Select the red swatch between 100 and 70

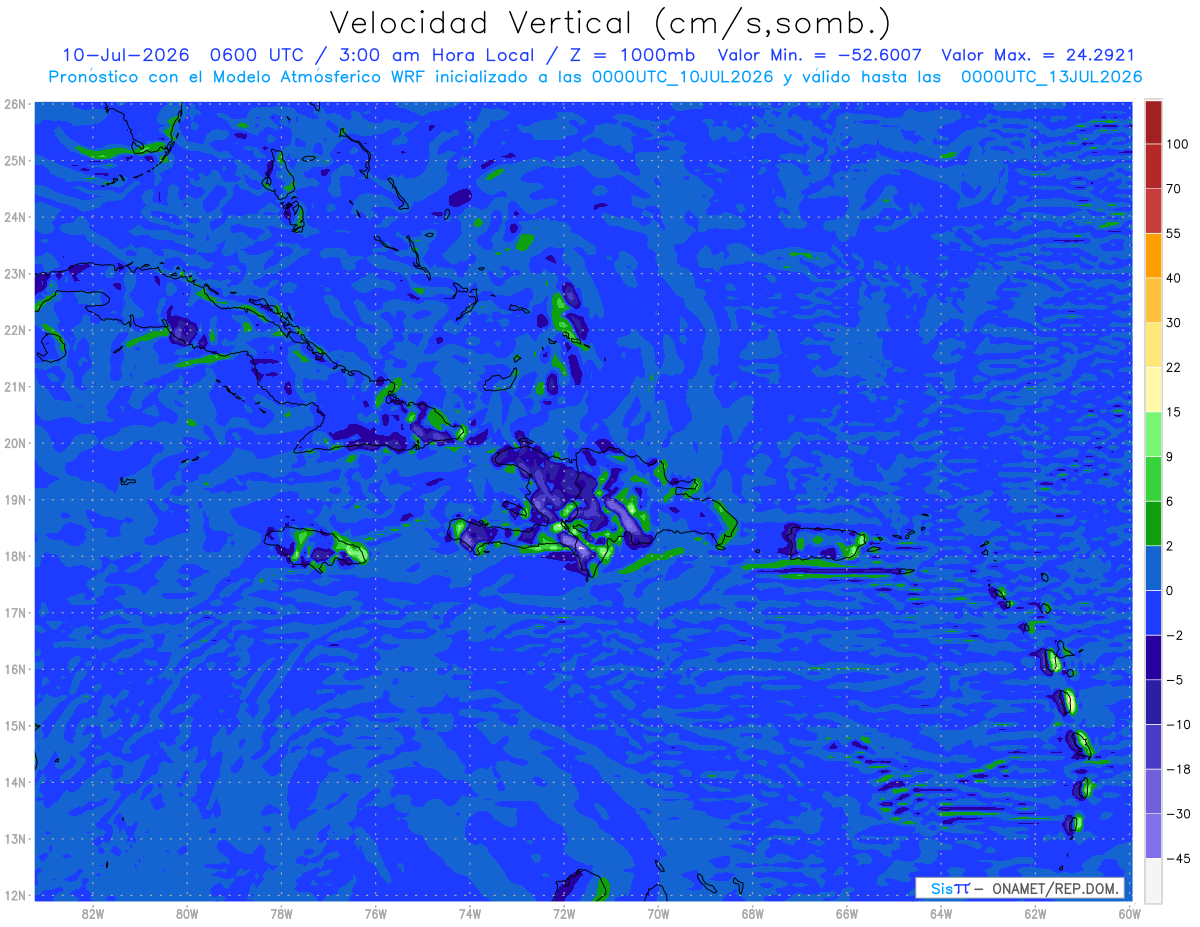1153,166
